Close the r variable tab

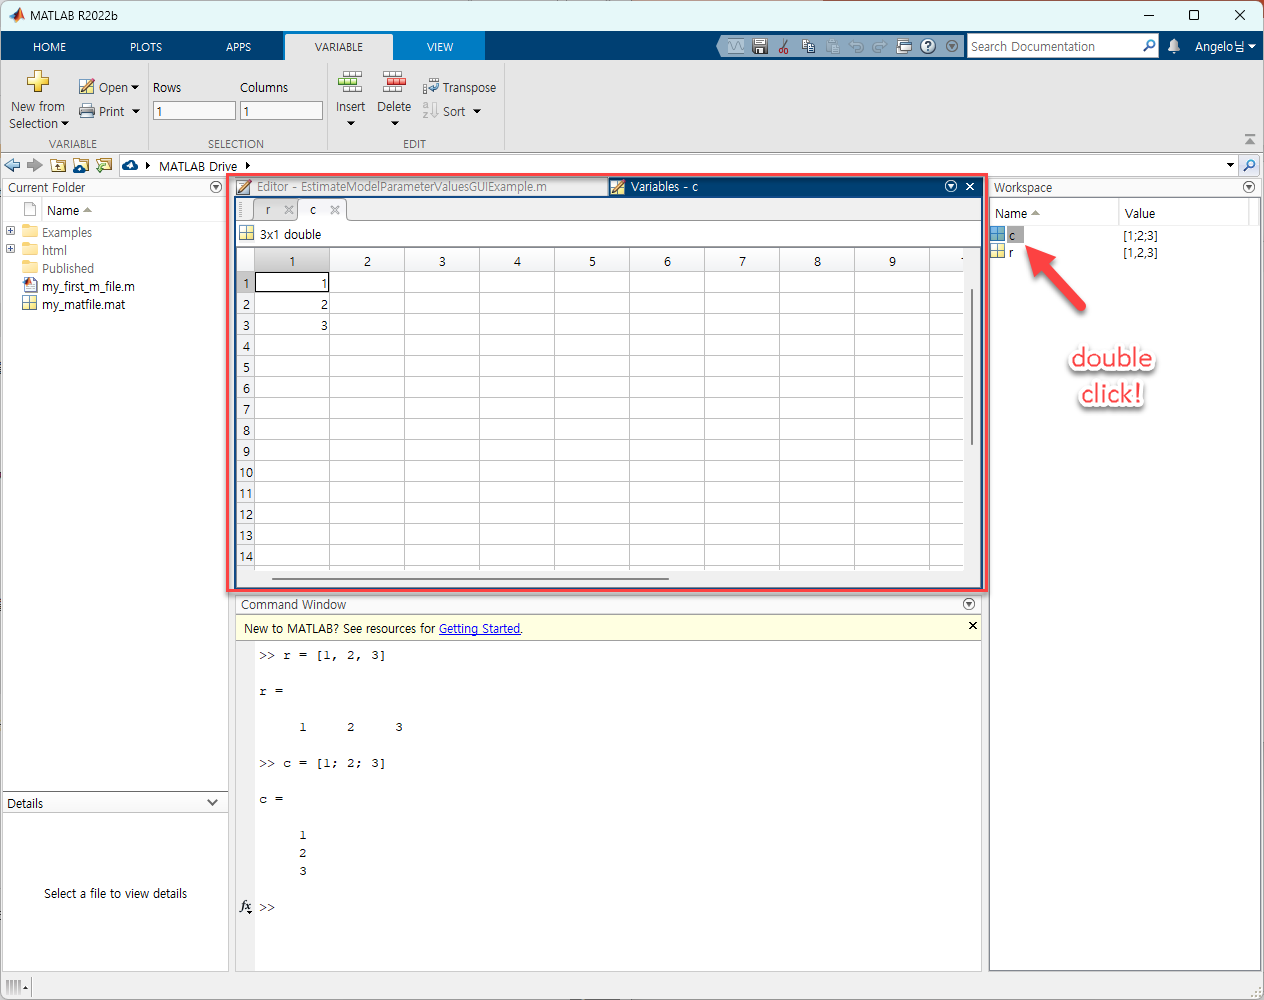pyautogui.click(x=289, y=210)
